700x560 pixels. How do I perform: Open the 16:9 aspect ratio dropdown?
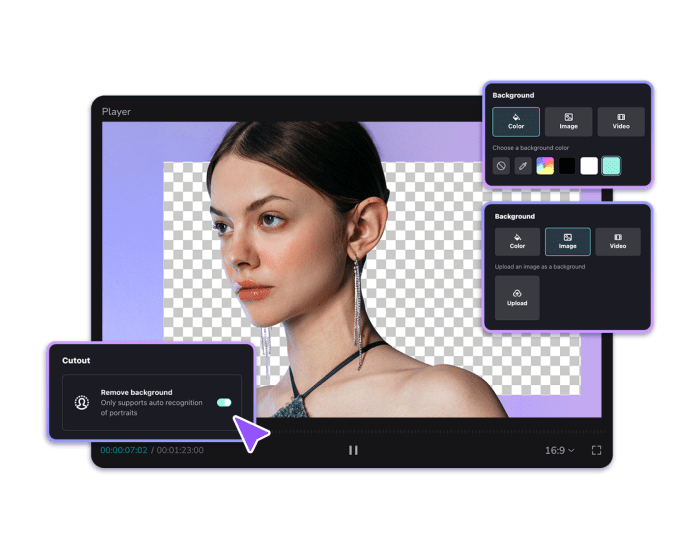559,451
